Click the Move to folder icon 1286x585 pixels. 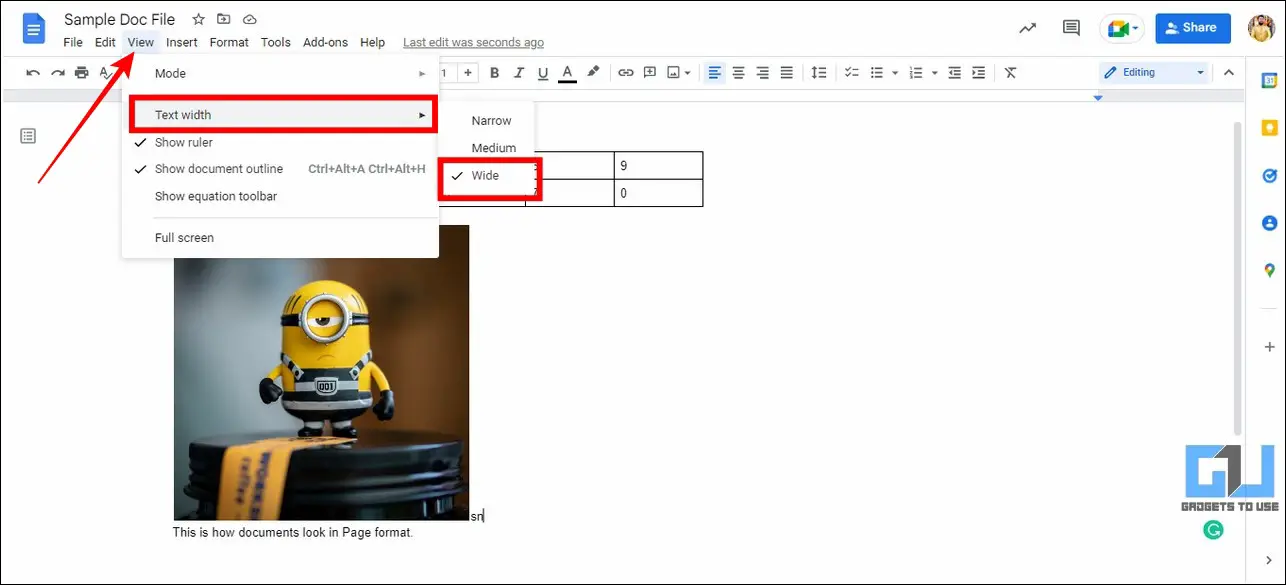click(x=224, y=19)
